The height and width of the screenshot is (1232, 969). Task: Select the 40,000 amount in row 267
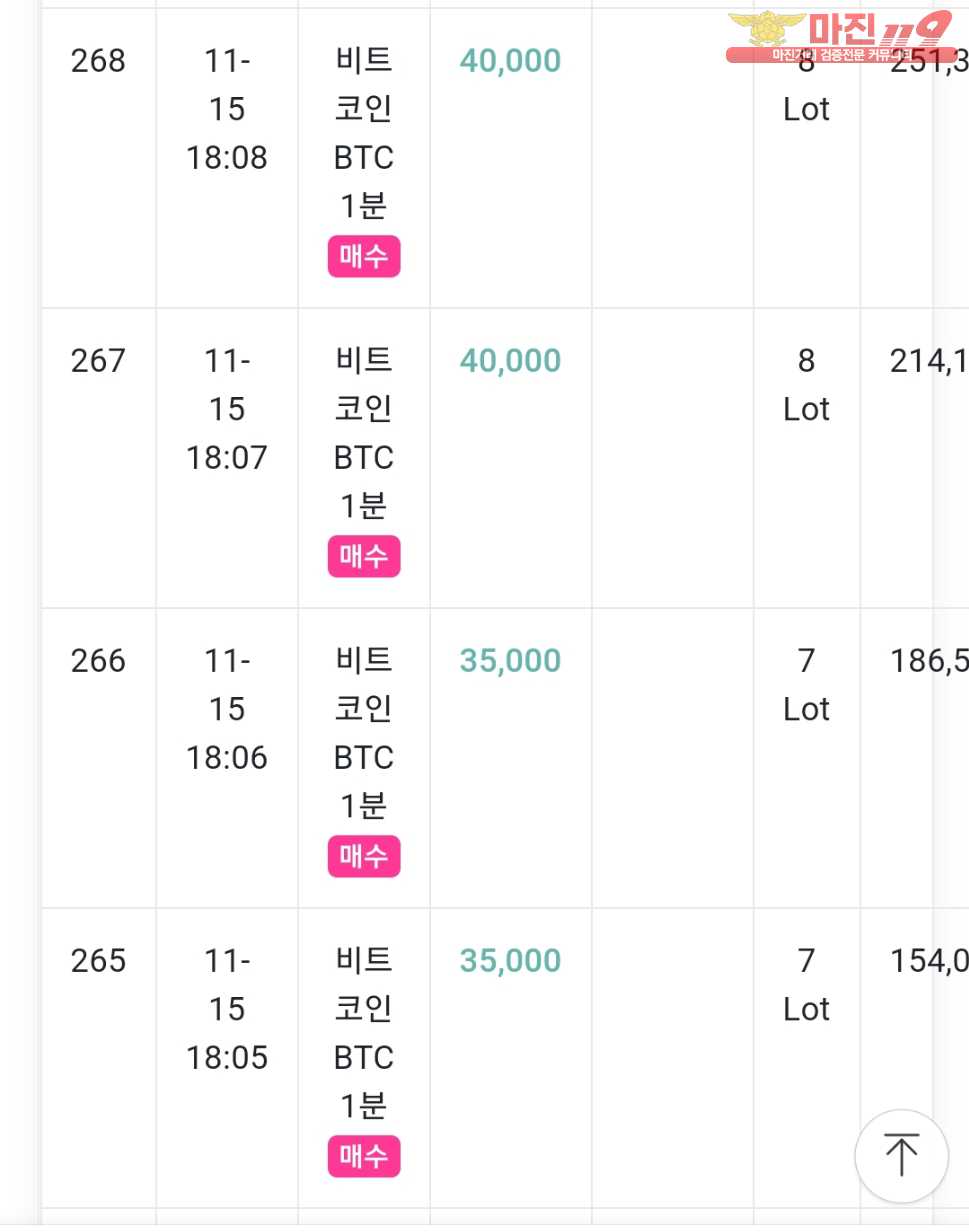[x=510, y=361]
